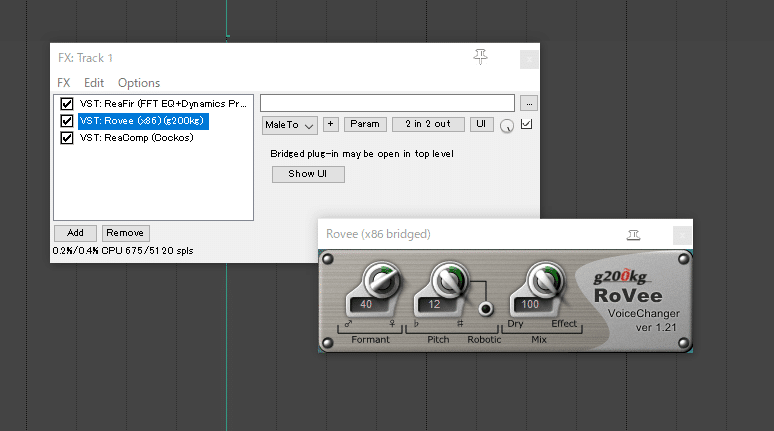Viewport: 774px width, 431px height.
Task: Pin the Rovee bridged plug-in window
Action: [x=633, y=235]
